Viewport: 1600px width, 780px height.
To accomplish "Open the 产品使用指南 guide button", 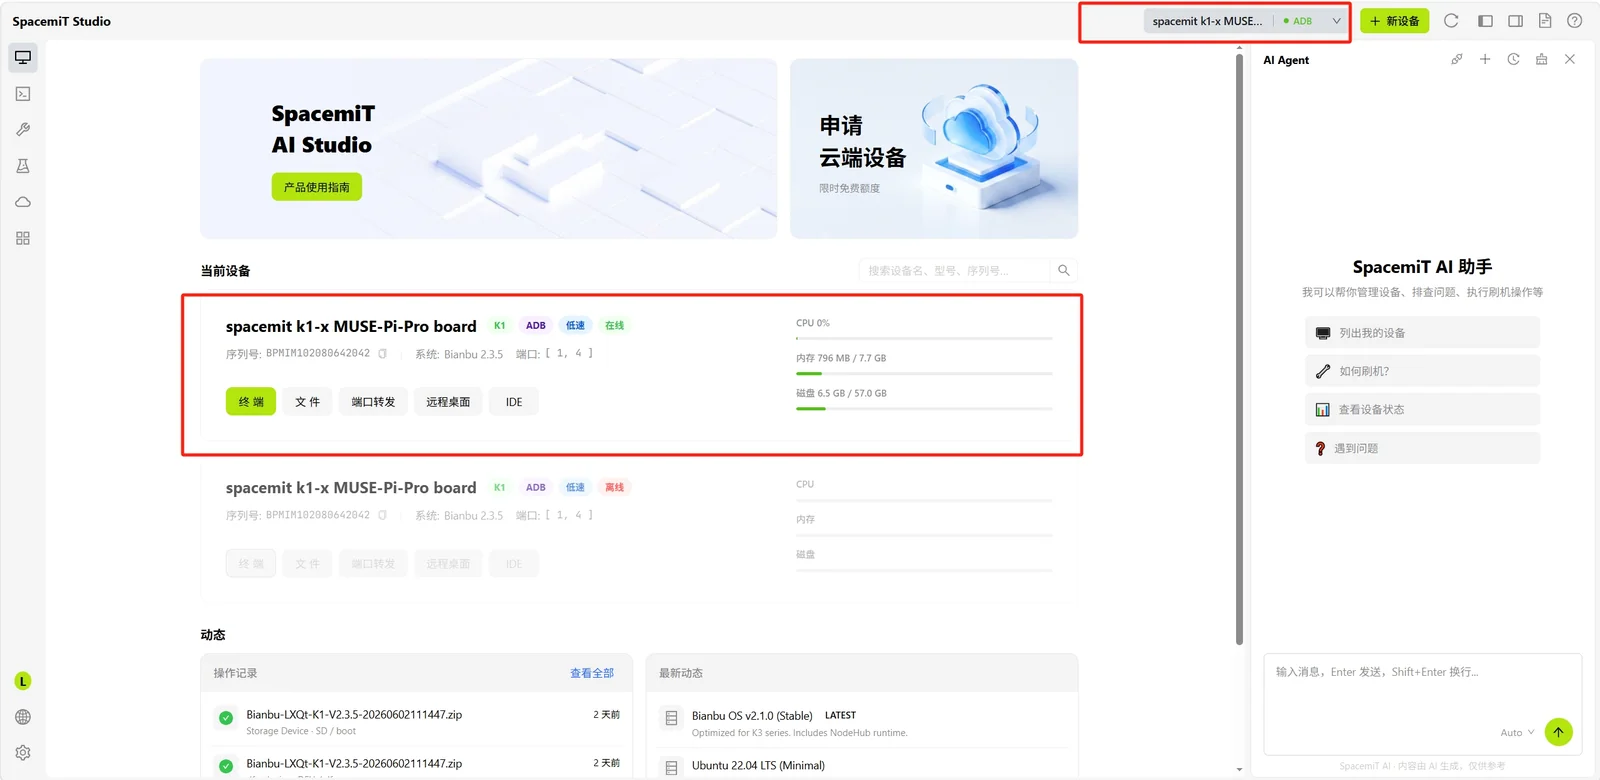I will [316, 187].
